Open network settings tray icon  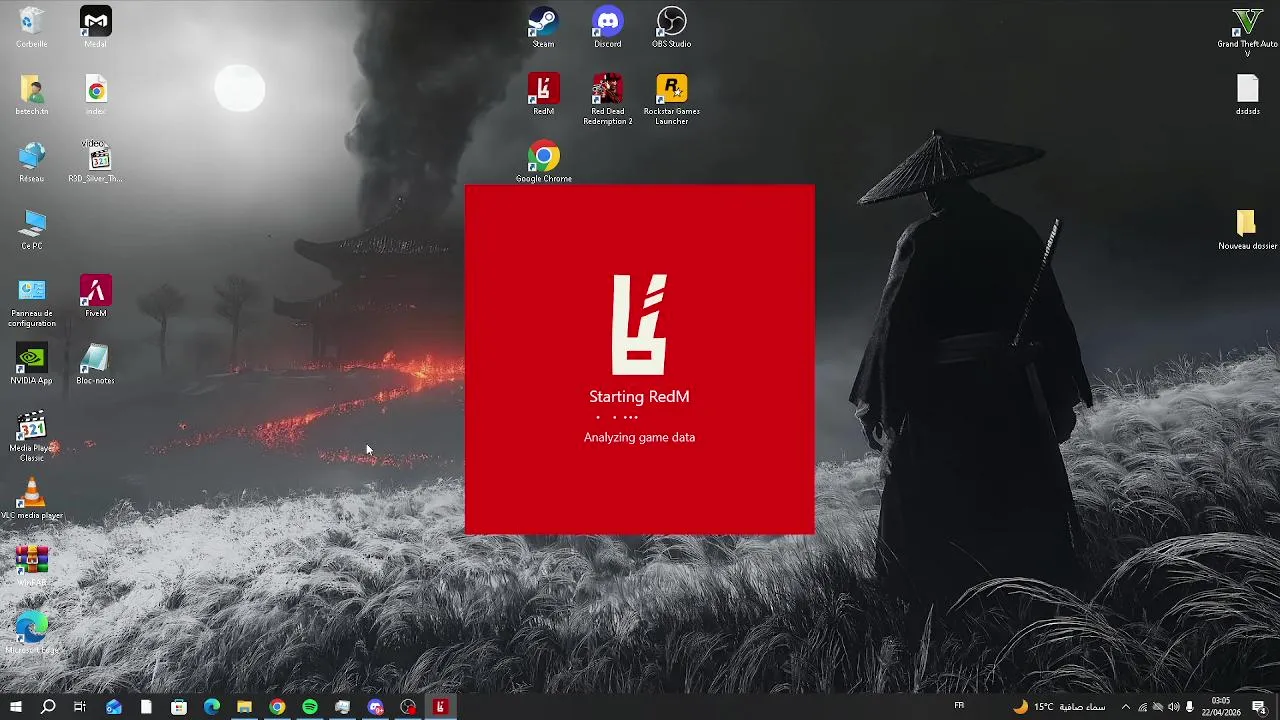coord(1142,707)
